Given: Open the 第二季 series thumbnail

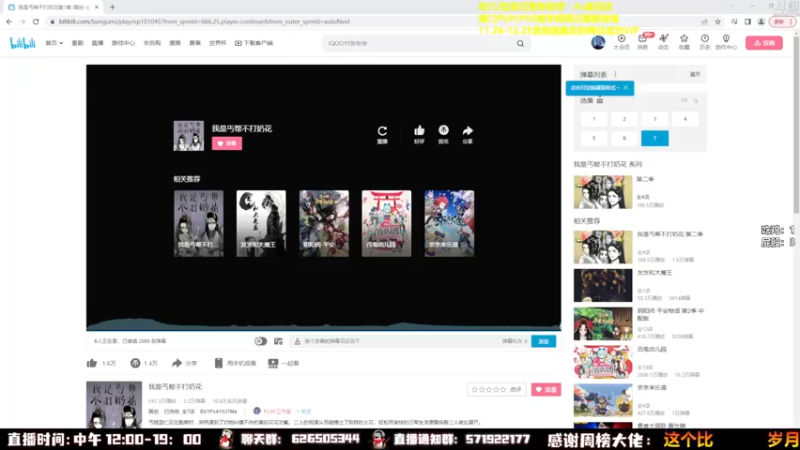Looking at the screenshot, I should pos(603,192).
